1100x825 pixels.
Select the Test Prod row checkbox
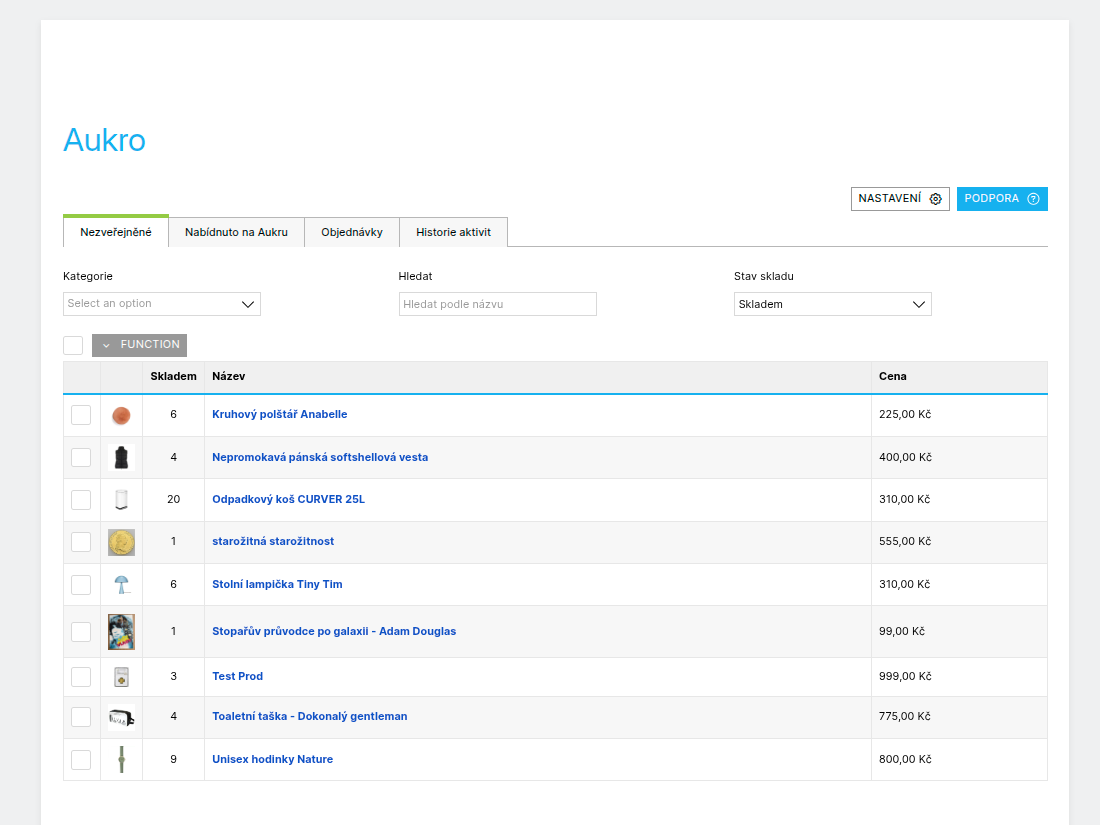coord(81,677)
